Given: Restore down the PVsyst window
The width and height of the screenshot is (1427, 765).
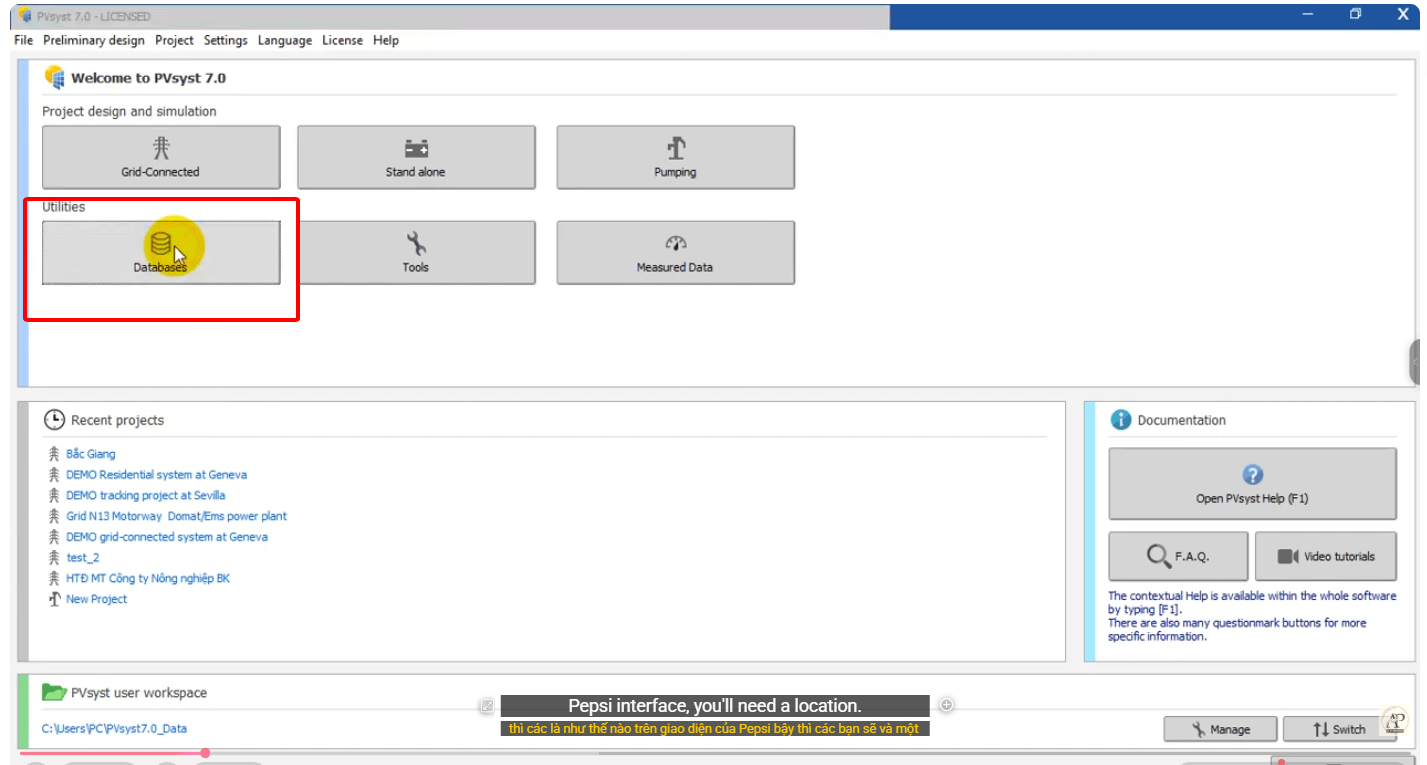Looking at the screenshot, I should point(1355,14).
